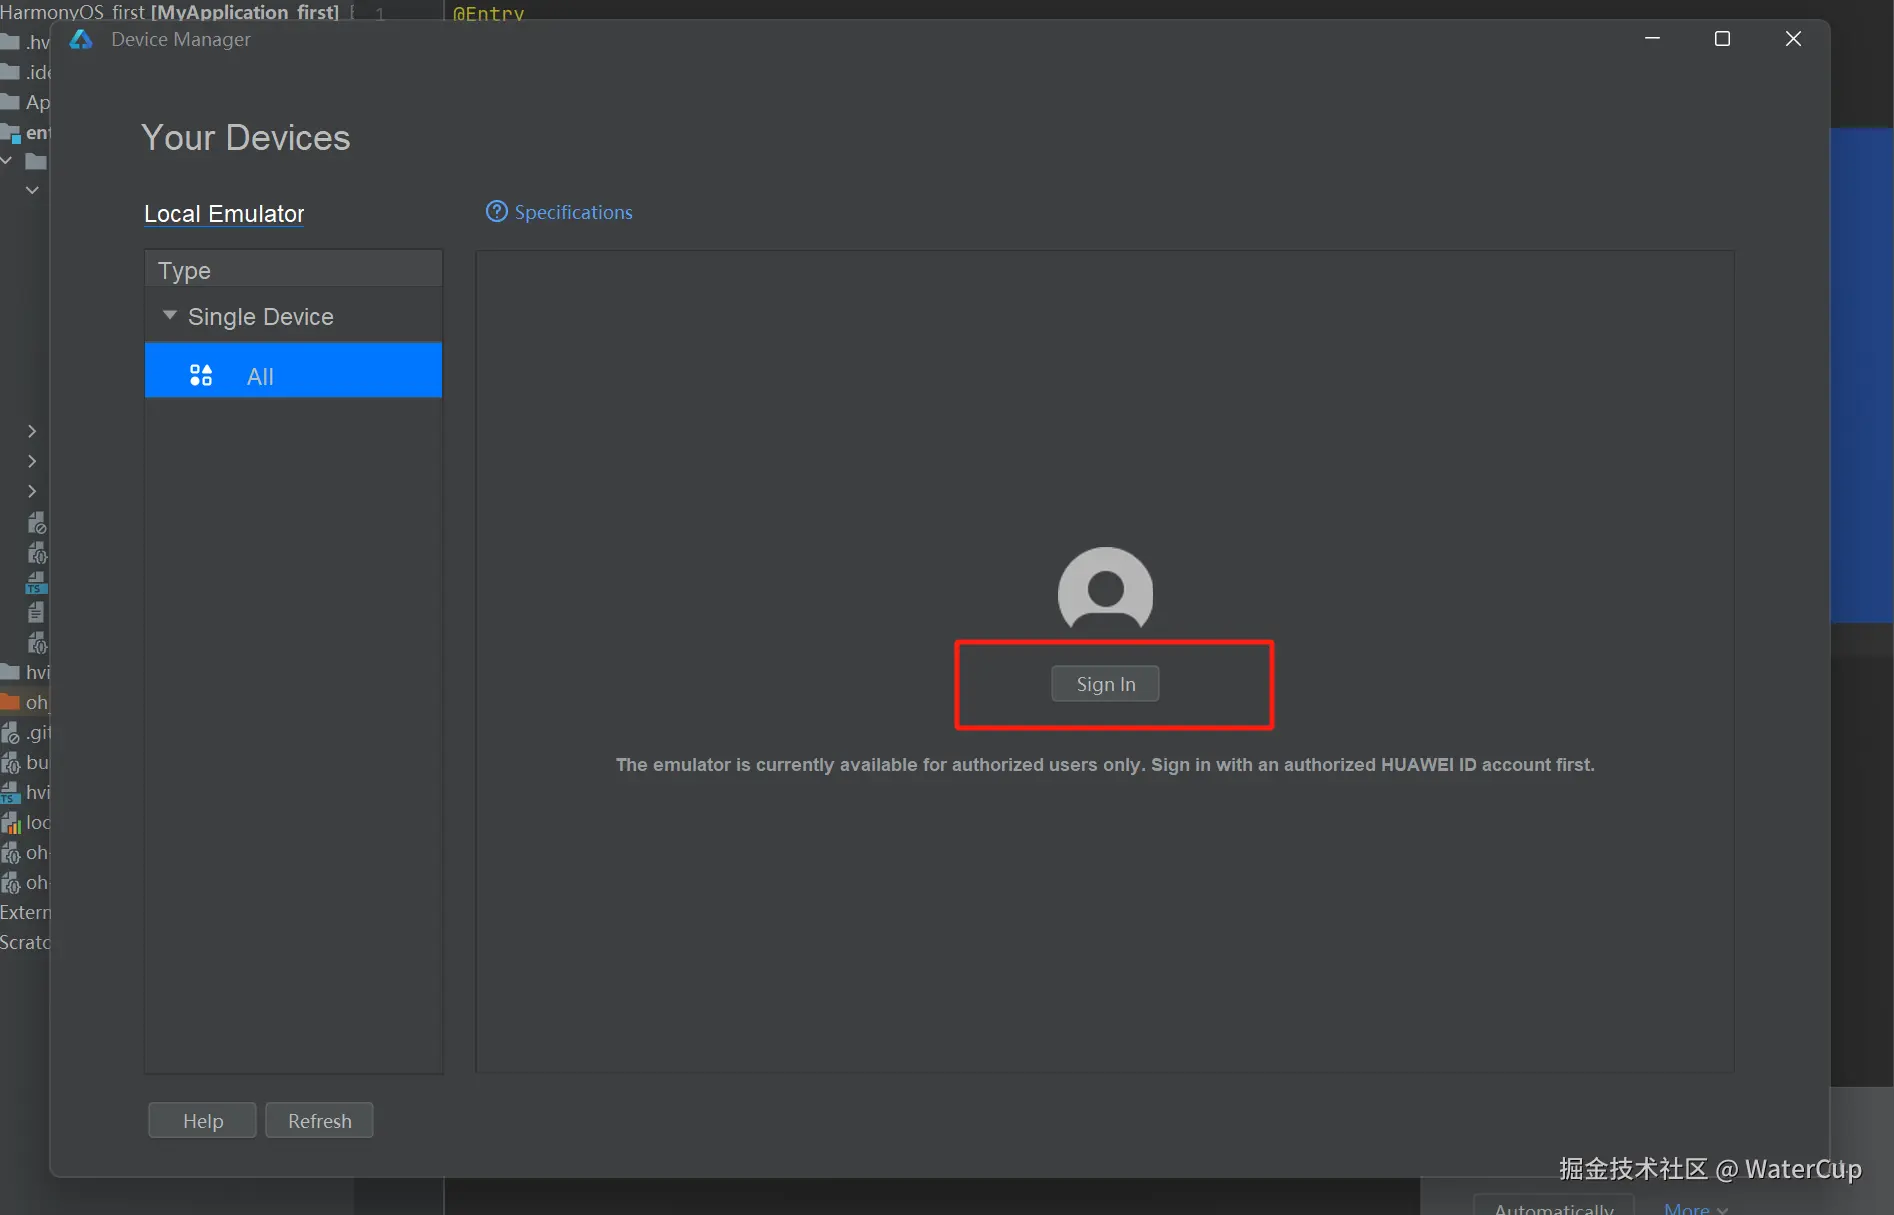Open Help in Device Manager

tap(202, 1121)
